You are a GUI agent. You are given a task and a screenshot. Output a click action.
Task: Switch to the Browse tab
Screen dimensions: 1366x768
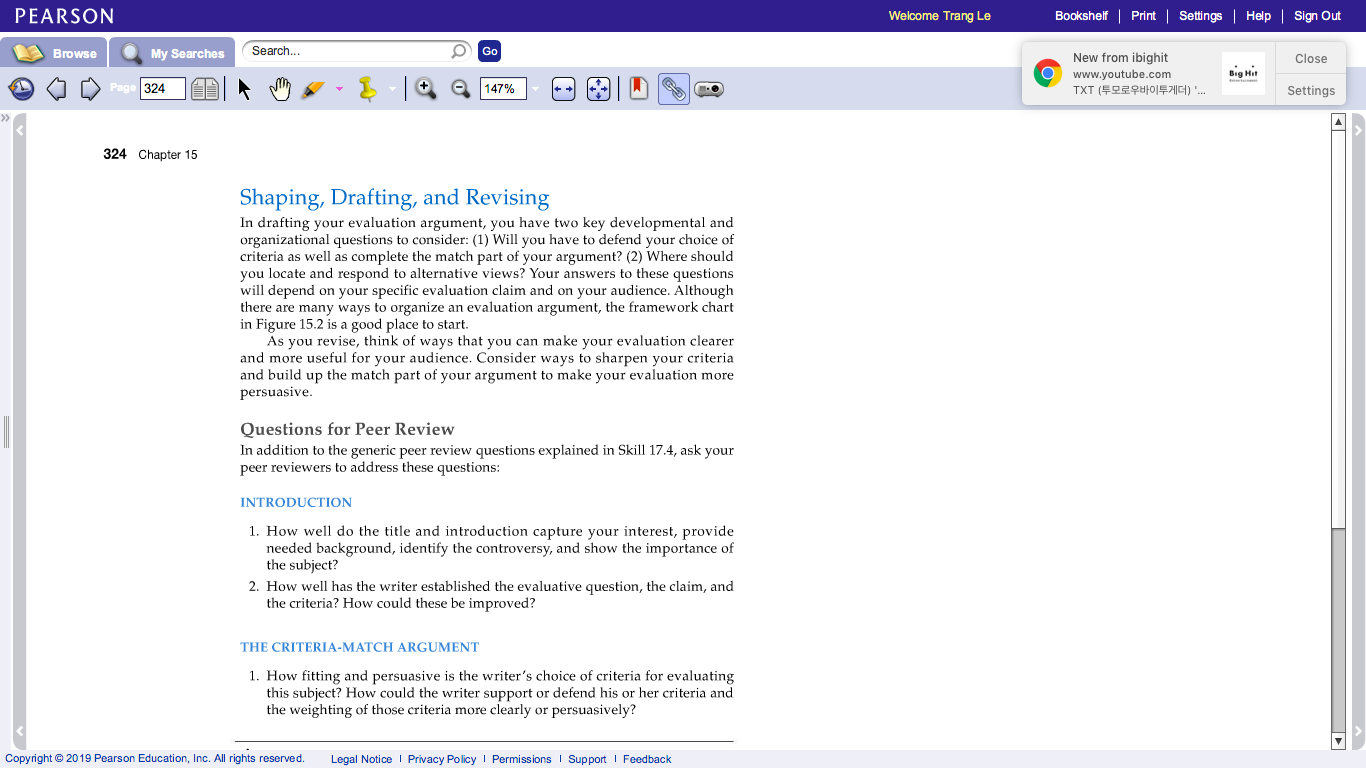[54, 53]
